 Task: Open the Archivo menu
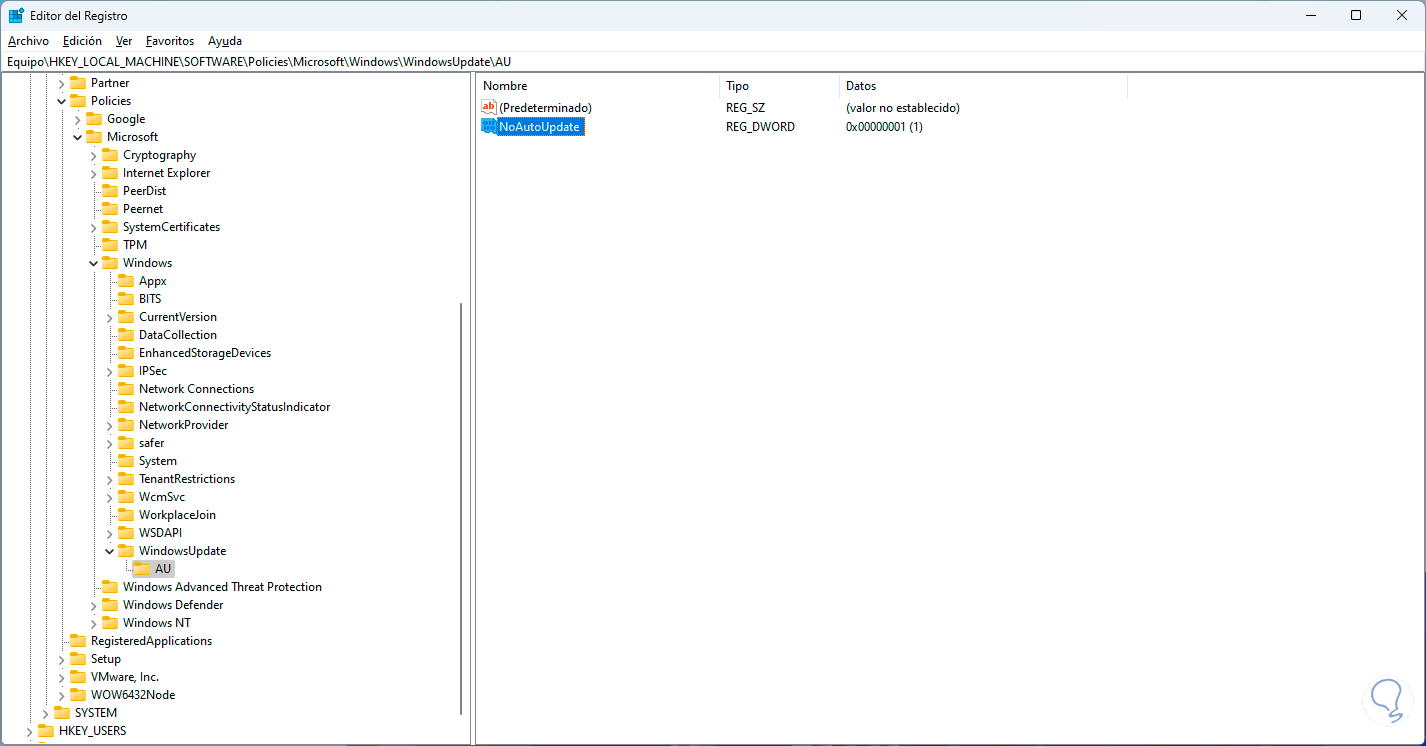[28, 41]
